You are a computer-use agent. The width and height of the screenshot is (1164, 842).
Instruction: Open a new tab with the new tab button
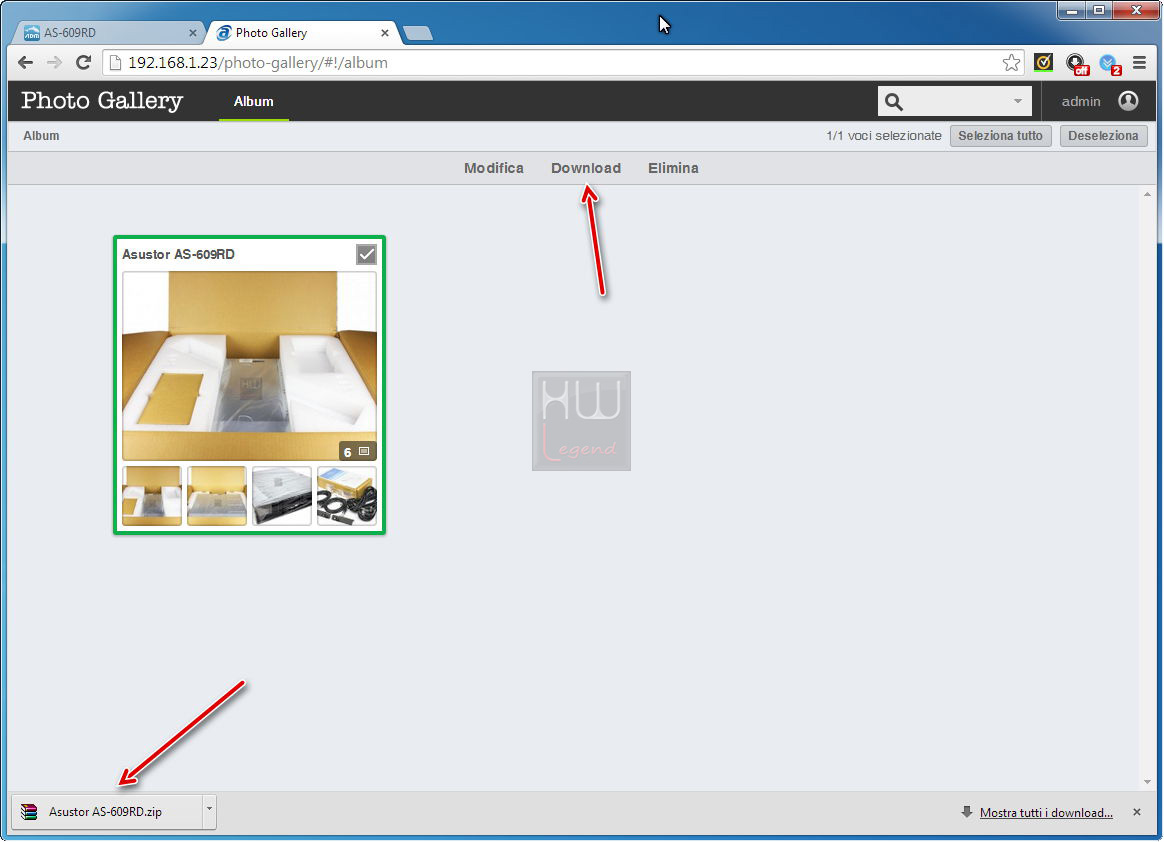tap(418, 33)
